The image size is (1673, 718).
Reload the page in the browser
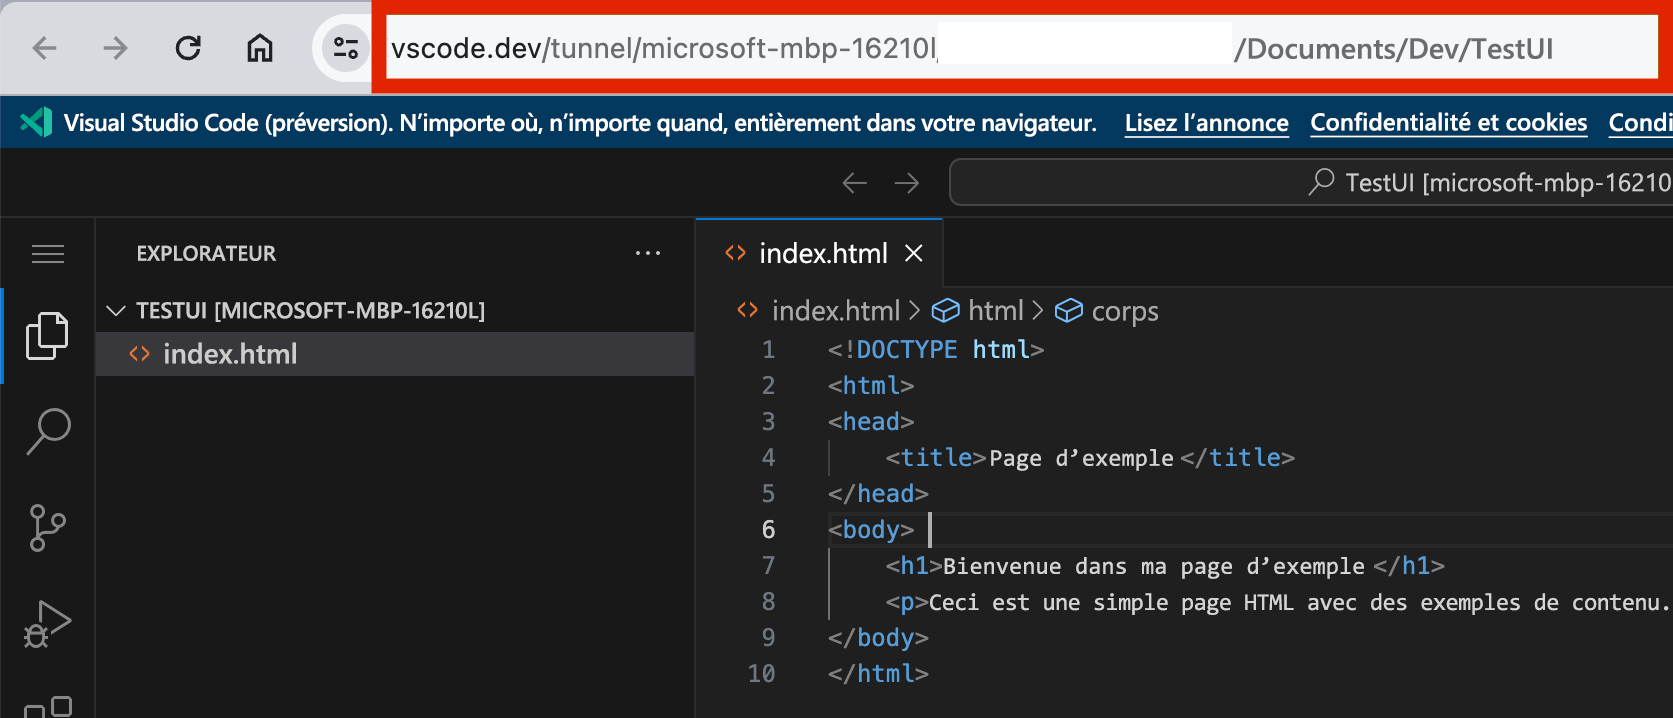click(188, 48)
